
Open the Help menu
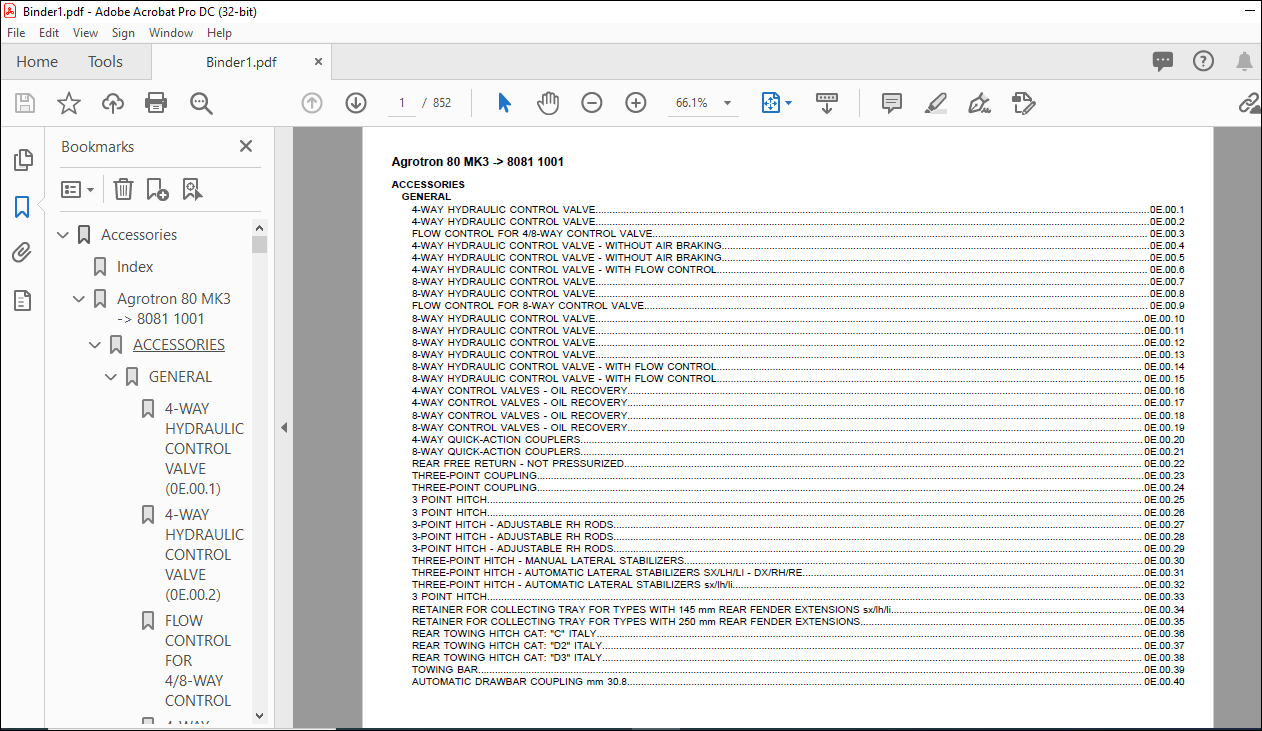pyautogui.click(x=219, y=33)
